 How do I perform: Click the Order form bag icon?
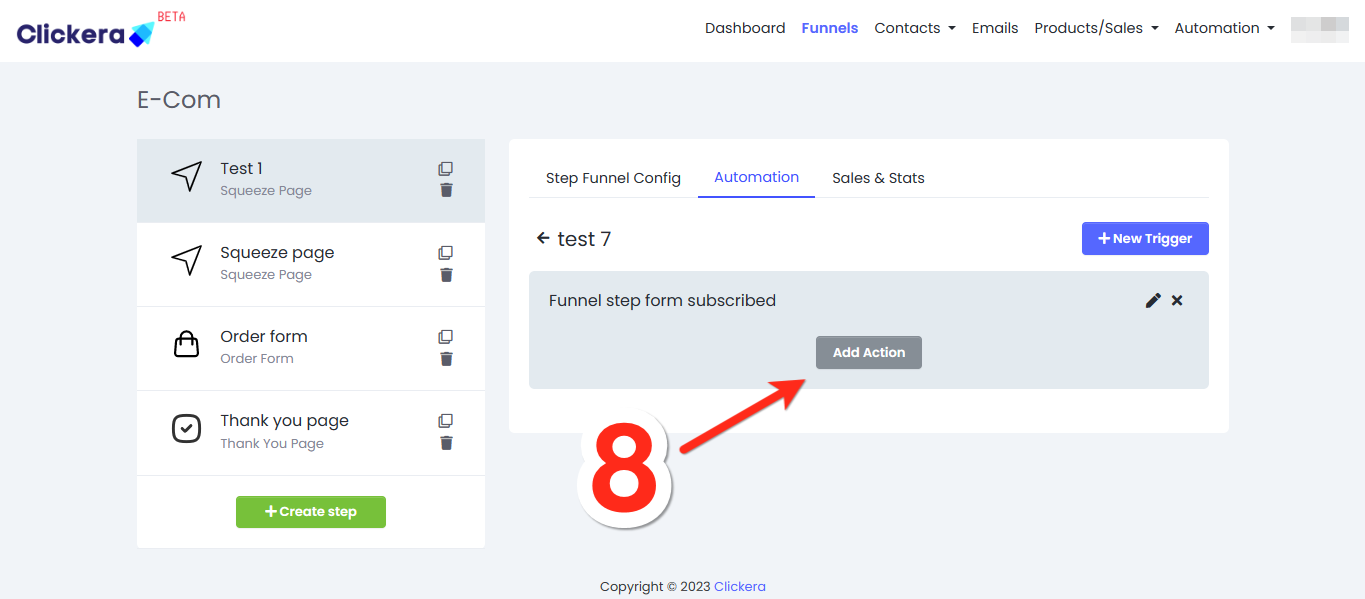coord(186,345)
